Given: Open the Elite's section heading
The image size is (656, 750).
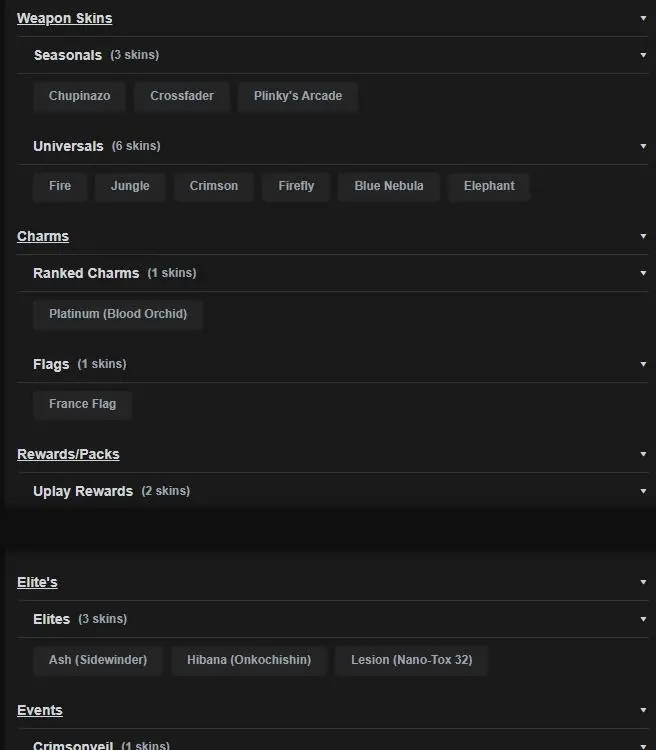Looking at the screenshot, I should point(37,582).
